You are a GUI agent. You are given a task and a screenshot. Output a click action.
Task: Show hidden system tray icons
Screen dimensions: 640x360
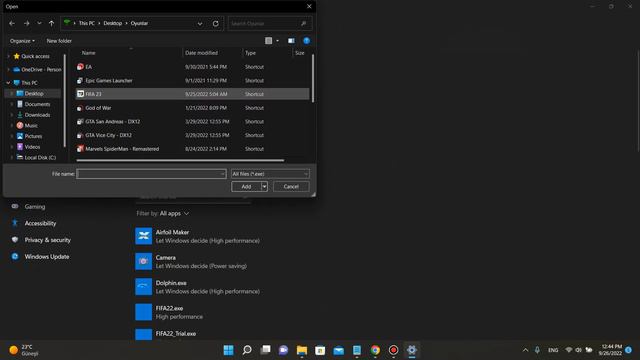[525, 350]
